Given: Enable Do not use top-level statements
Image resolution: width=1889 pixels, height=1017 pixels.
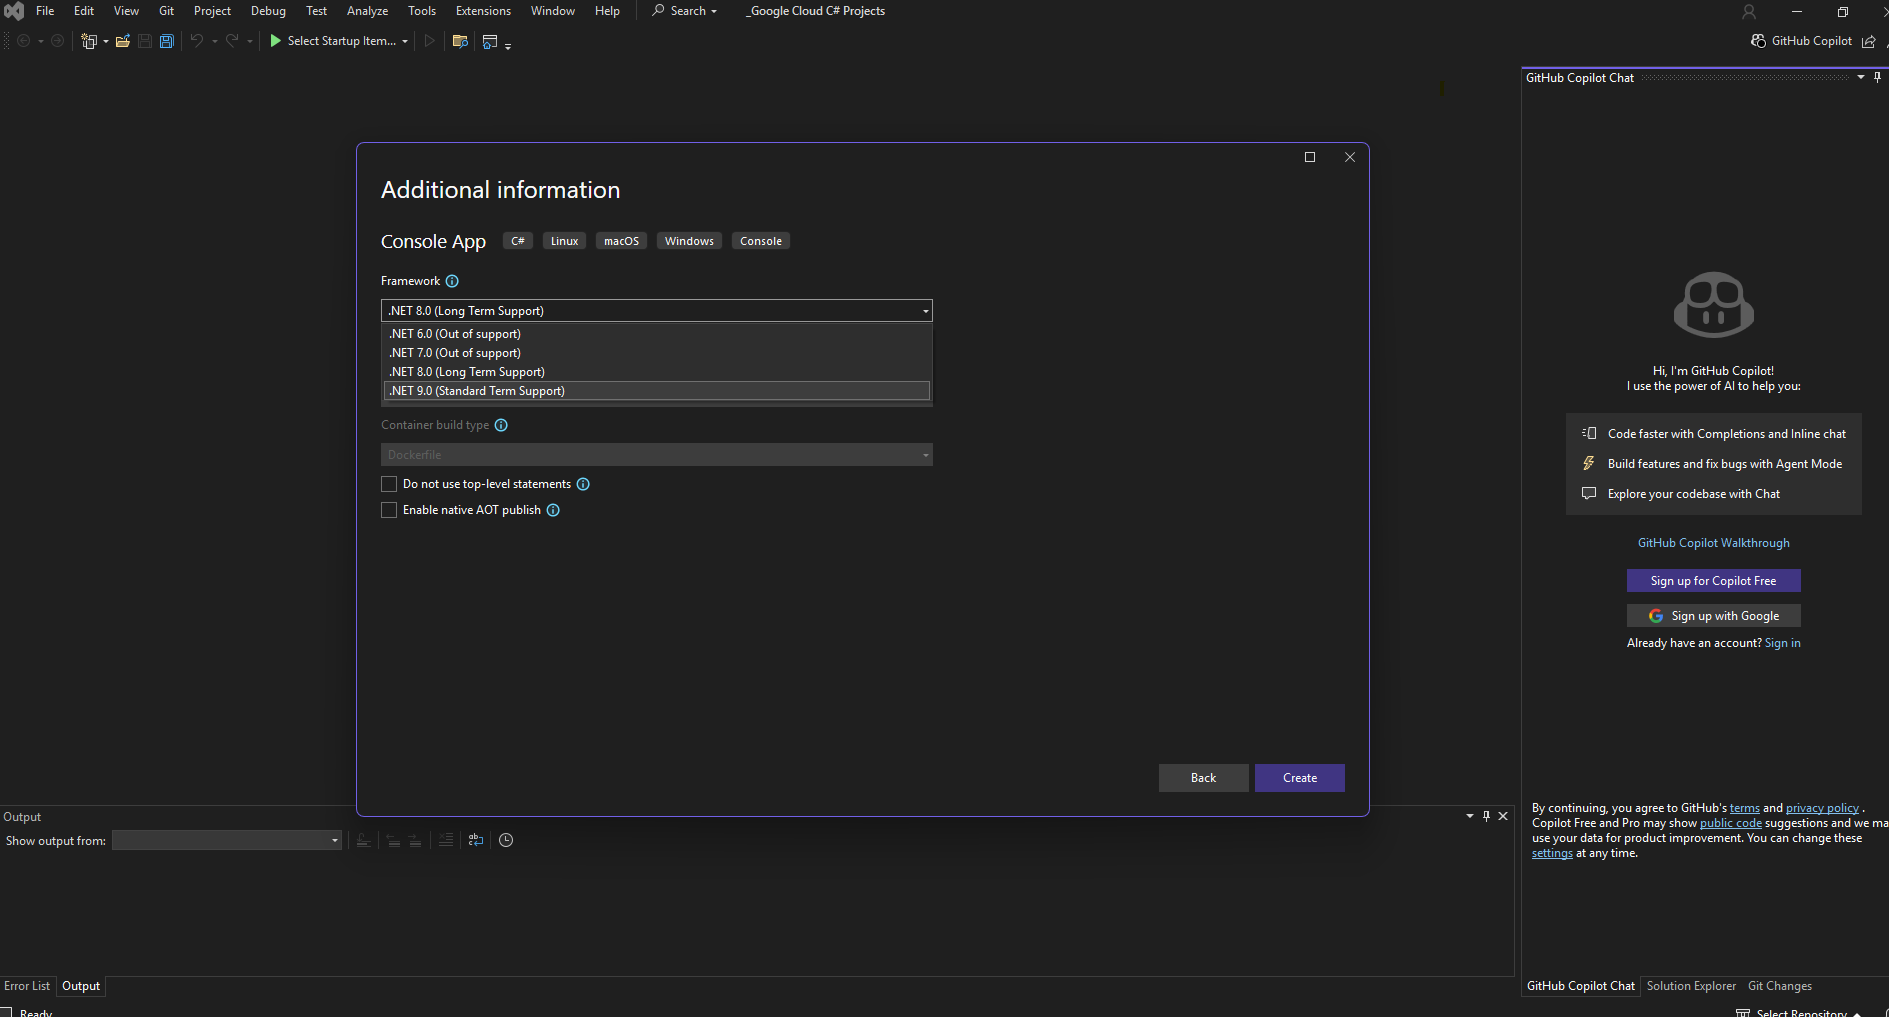Looking at the screenshot, I should pos(389,484).
